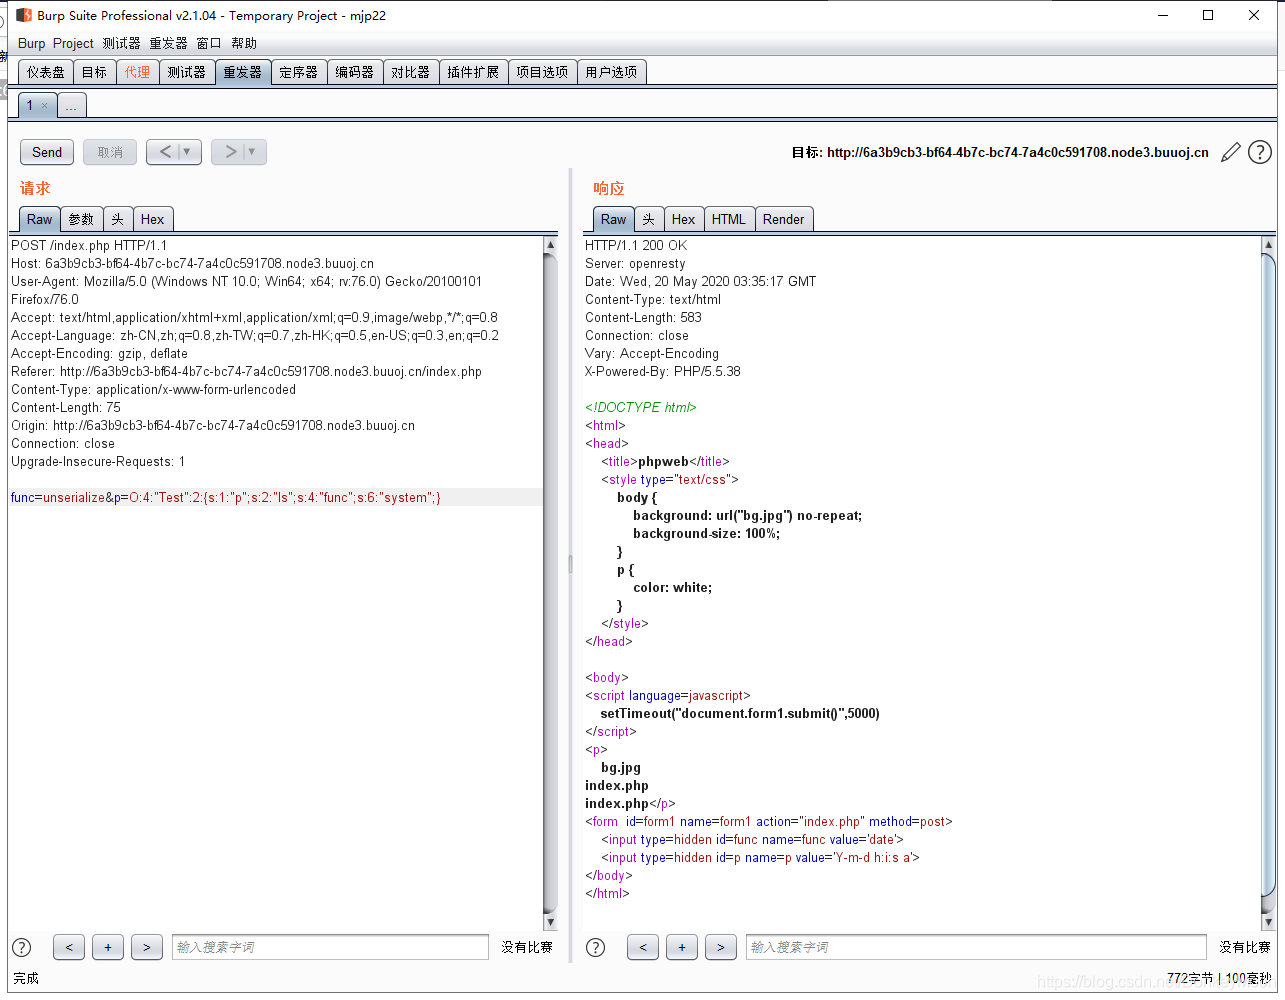The width and height of the screenshot is (1285, 1000).
Task: Focus the response search input field
Action: tap(976, 947)
